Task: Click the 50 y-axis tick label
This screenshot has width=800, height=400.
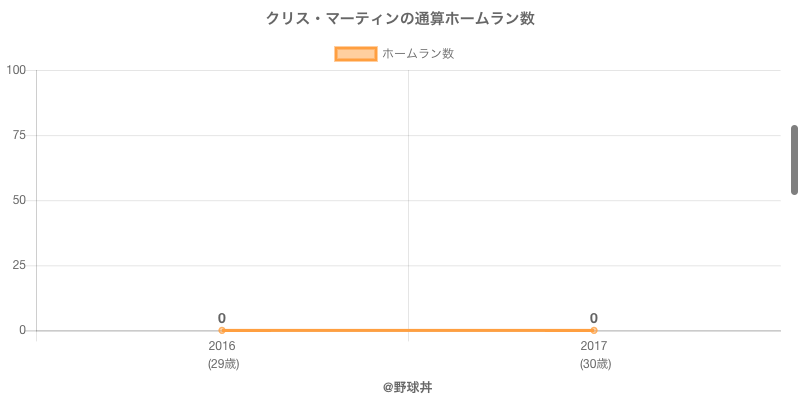Action: 19,201
